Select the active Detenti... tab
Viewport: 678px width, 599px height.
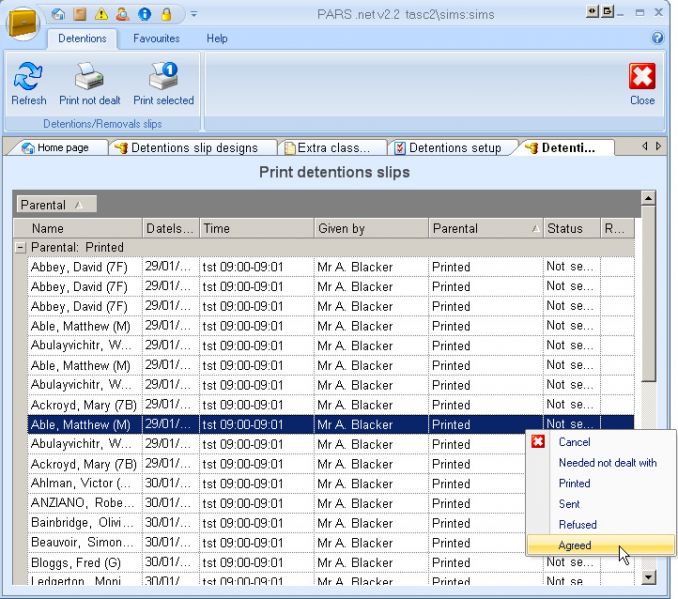pyautogui.click(x=566, y=148)
